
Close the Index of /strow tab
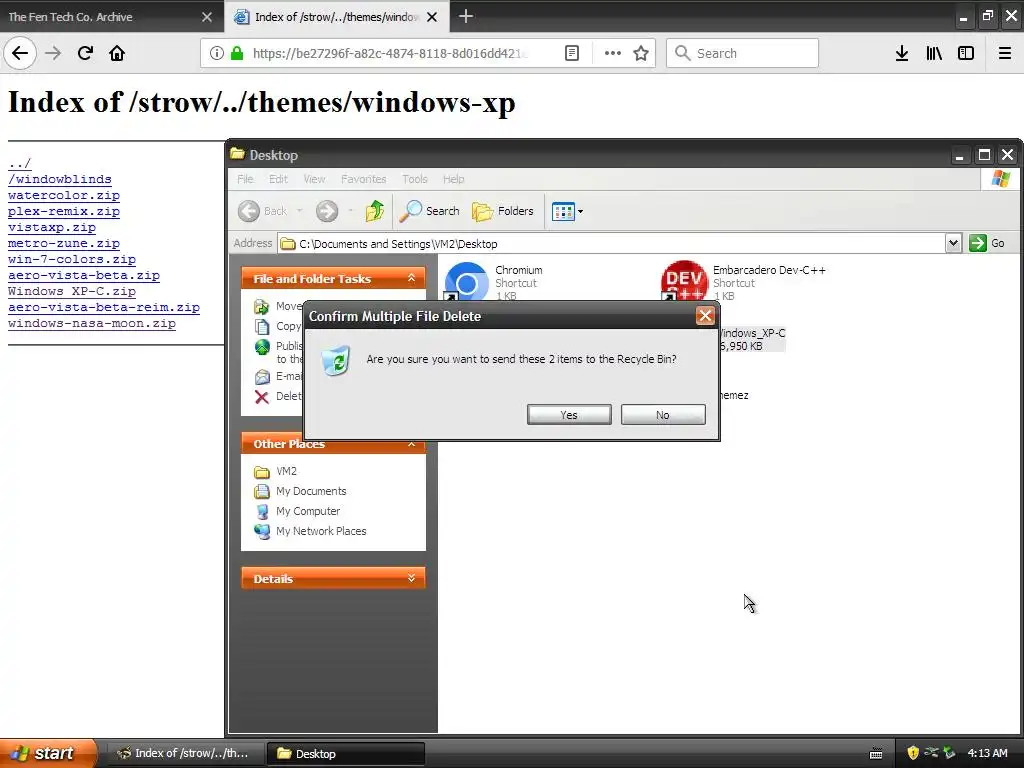coord(432,17)
